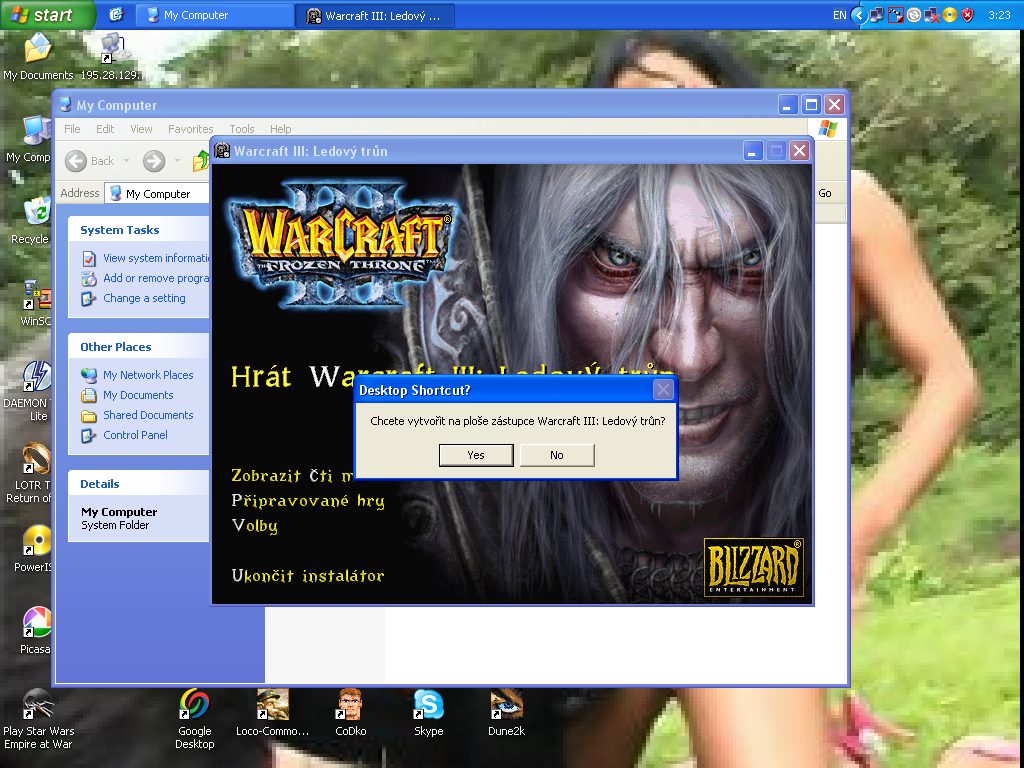The width and height of the screenshot is (1024, 768).
Task: Click the taskbar clock
Action: click(999, 15)
